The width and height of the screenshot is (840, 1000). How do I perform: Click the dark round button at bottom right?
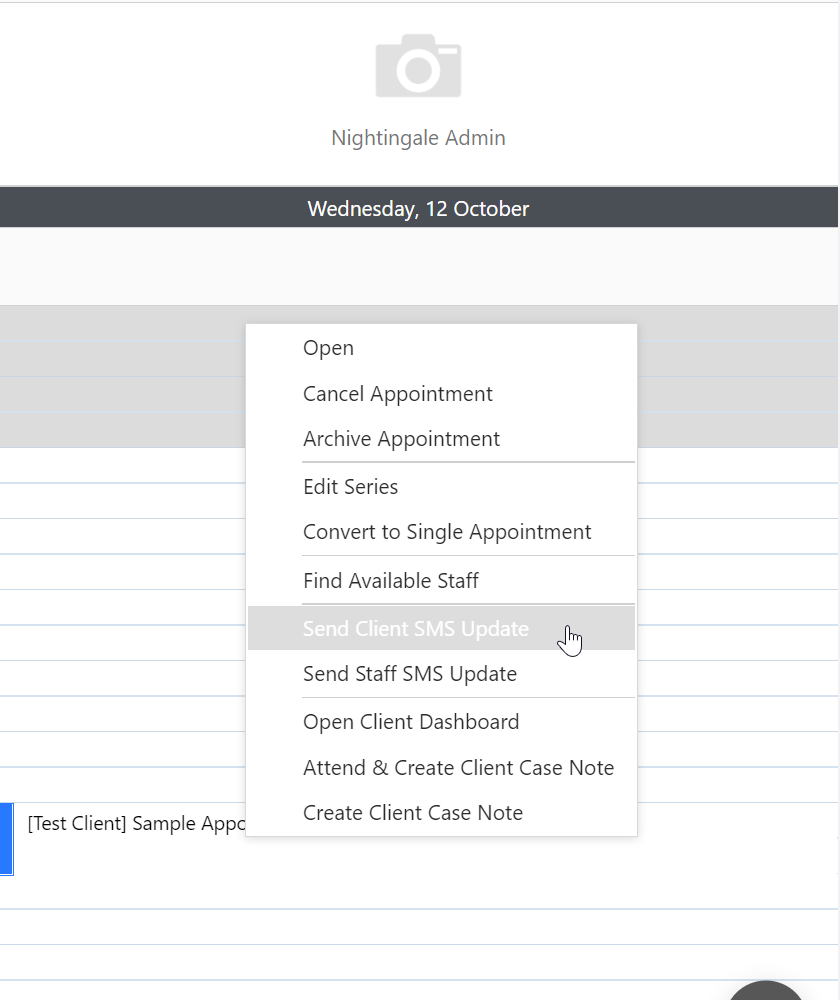765,990
